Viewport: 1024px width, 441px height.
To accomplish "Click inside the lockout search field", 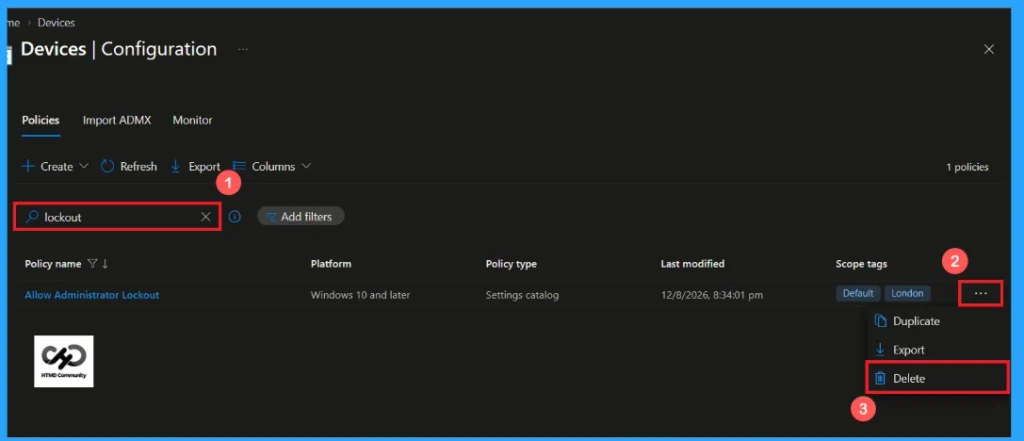I will tap(118, 217).
